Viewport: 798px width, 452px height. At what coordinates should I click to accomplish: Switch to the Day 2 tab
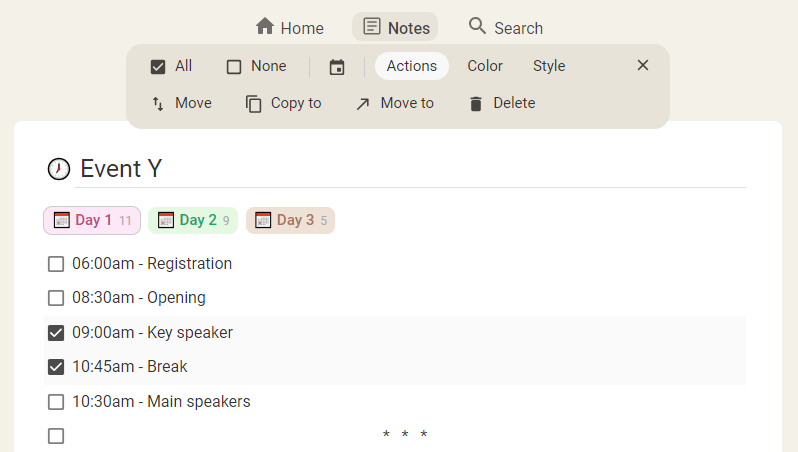pyautogui.click(x=193, y=220)
